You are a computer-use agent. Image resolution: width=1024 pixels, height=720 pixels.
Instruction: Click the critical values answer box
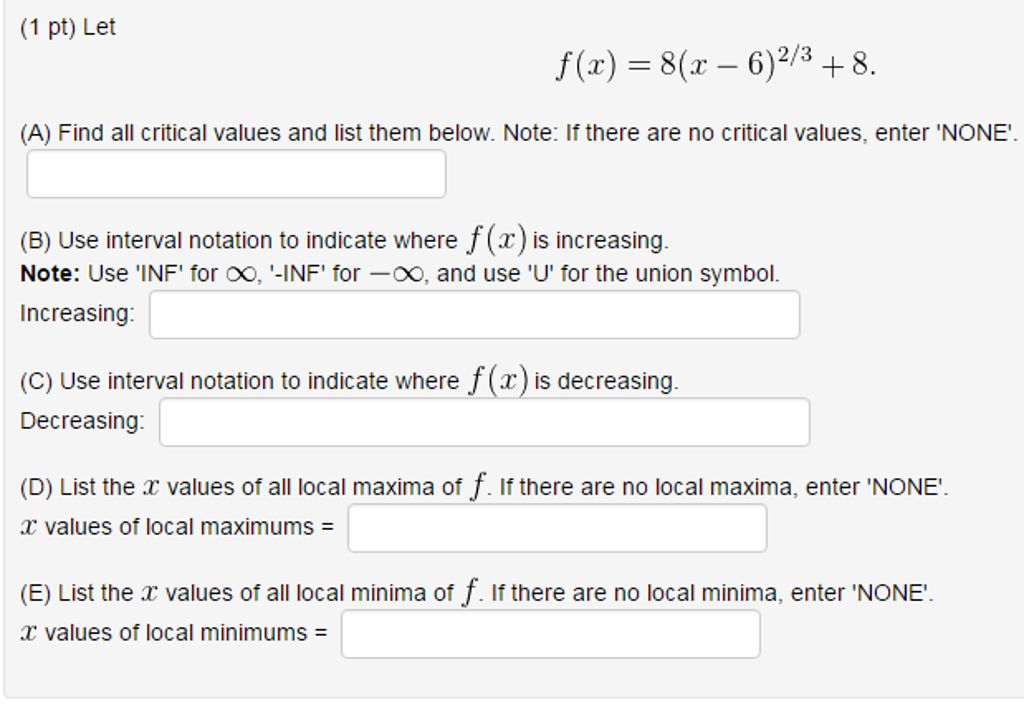click(237, 174)
